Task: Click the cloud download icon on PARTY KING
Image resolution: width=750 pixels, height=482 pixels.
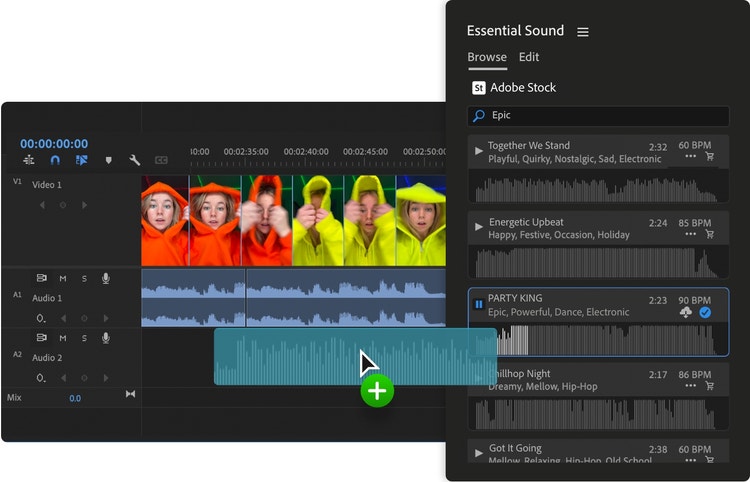Action: coord(686,312)
